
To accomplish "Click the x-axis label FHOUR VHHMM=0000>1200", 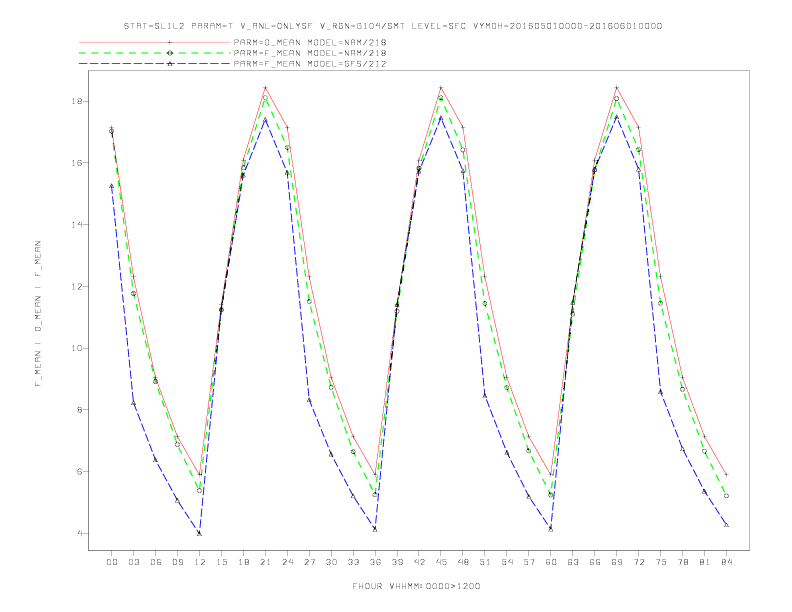I will (416, 586).
